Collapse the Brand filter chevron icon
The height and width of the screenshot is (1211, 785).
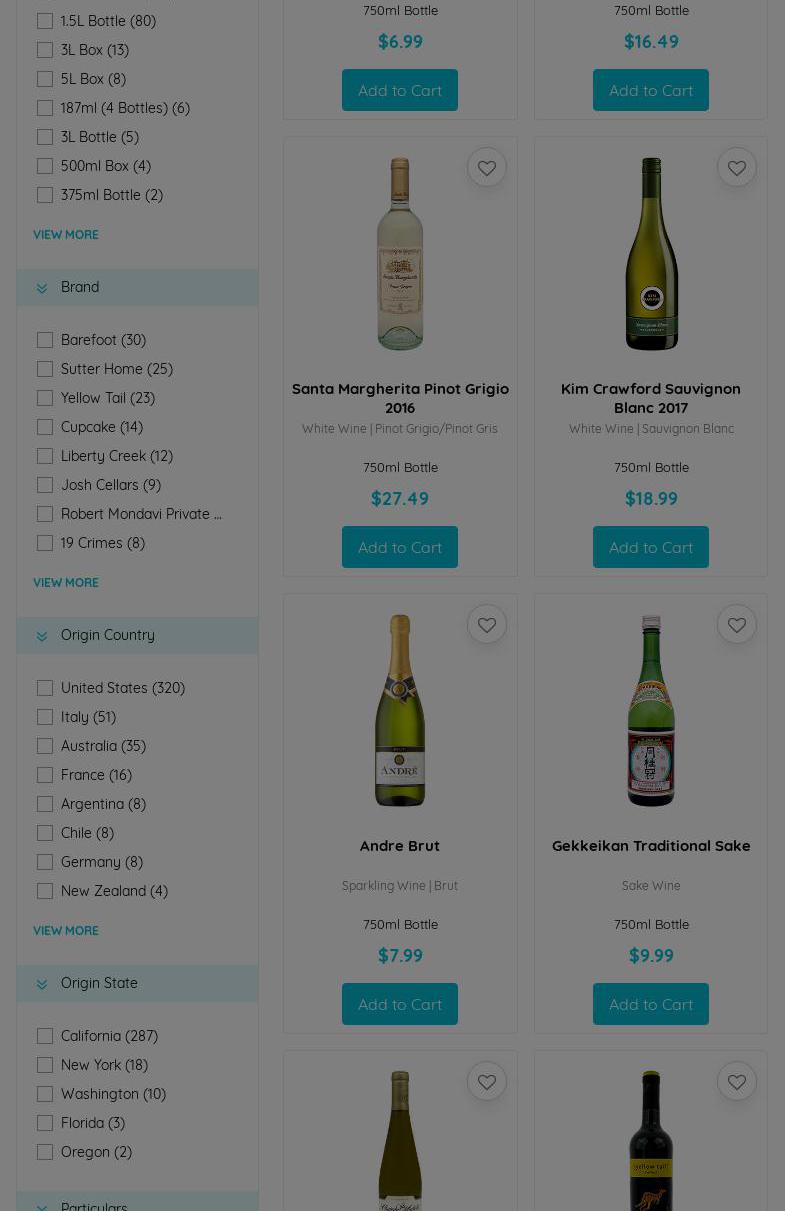[42, 288]
